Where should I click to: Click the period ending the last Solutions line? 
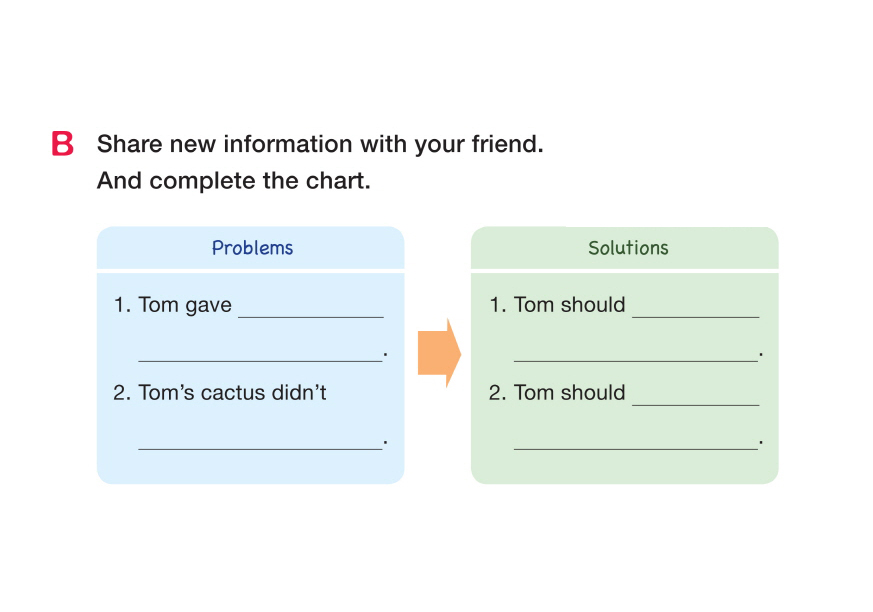click(761, 441)
